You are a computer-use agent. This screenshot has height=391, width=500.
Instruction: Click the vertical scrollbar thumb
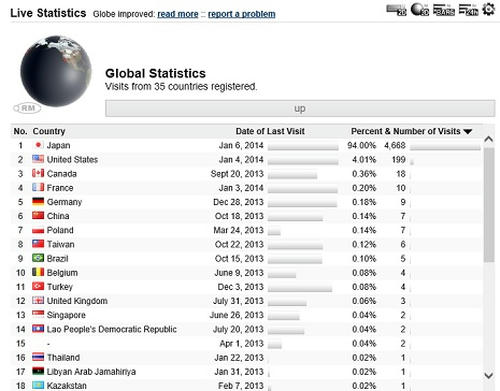(489, 205)
